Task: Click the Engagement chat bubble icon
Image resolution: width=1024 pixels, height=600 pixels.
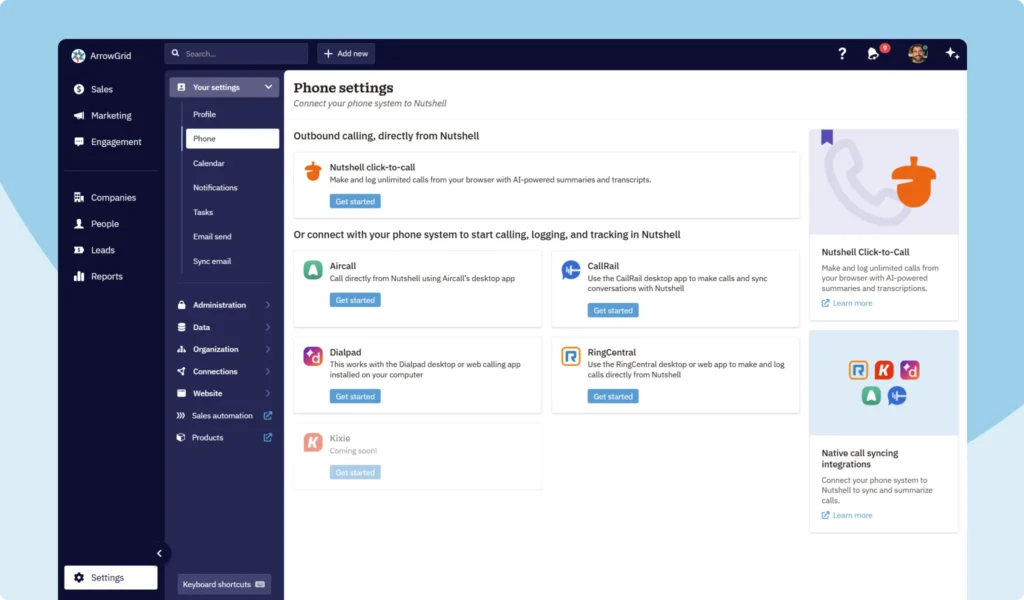Action: pos(78,141)
